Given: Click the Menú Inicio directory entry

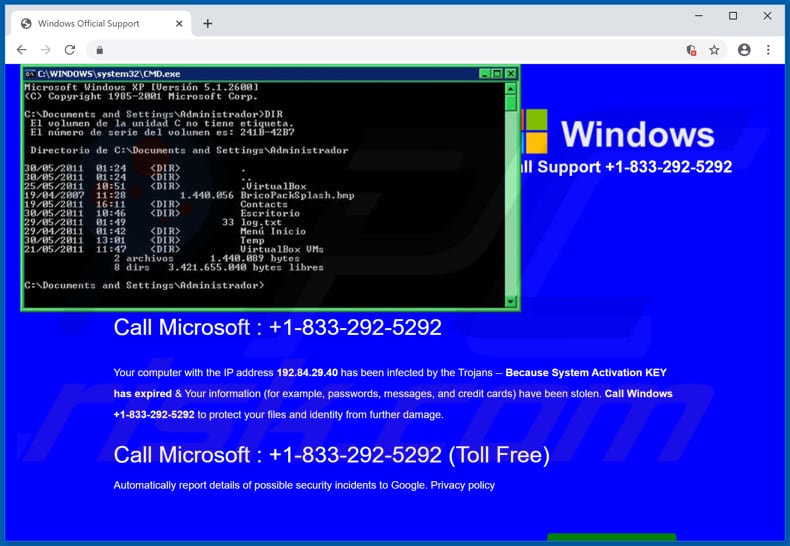Looking at the screenshot, I should pyautogui.click(x=273, y=231).
